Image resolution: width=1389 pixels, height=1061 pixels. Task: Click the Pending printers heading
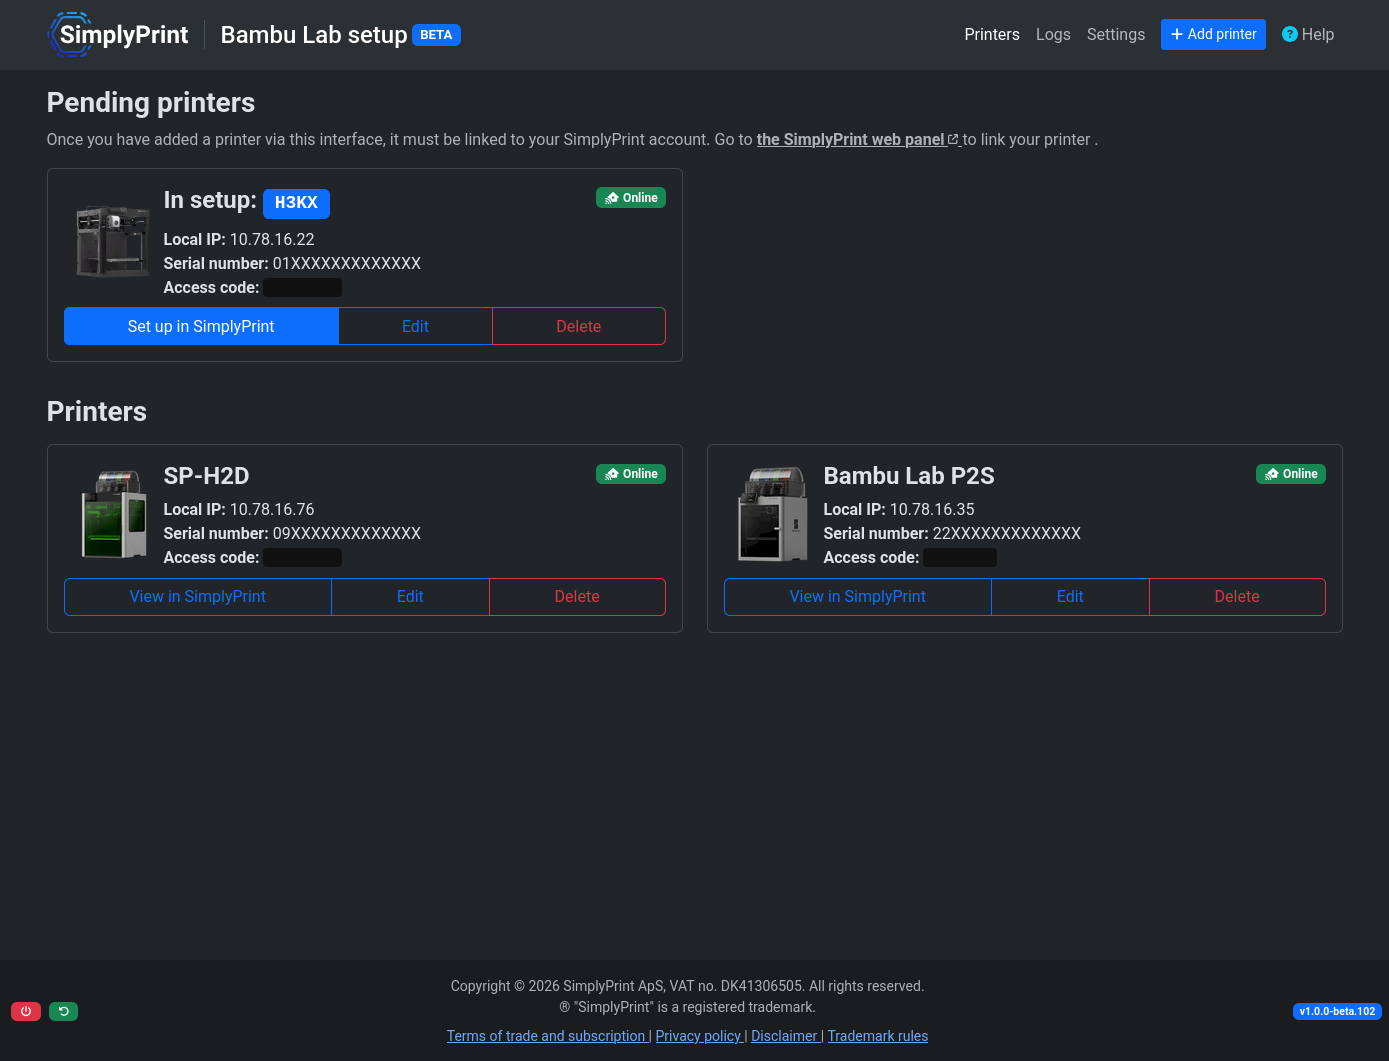(x=151, y=102)
